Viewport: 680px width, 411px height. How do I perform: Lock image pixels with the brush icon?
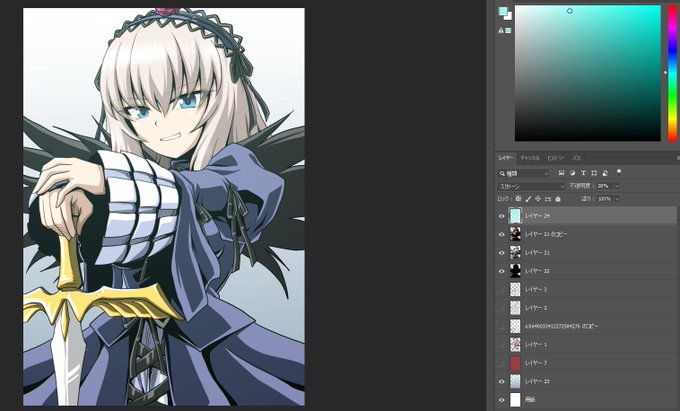coord(528,199)
